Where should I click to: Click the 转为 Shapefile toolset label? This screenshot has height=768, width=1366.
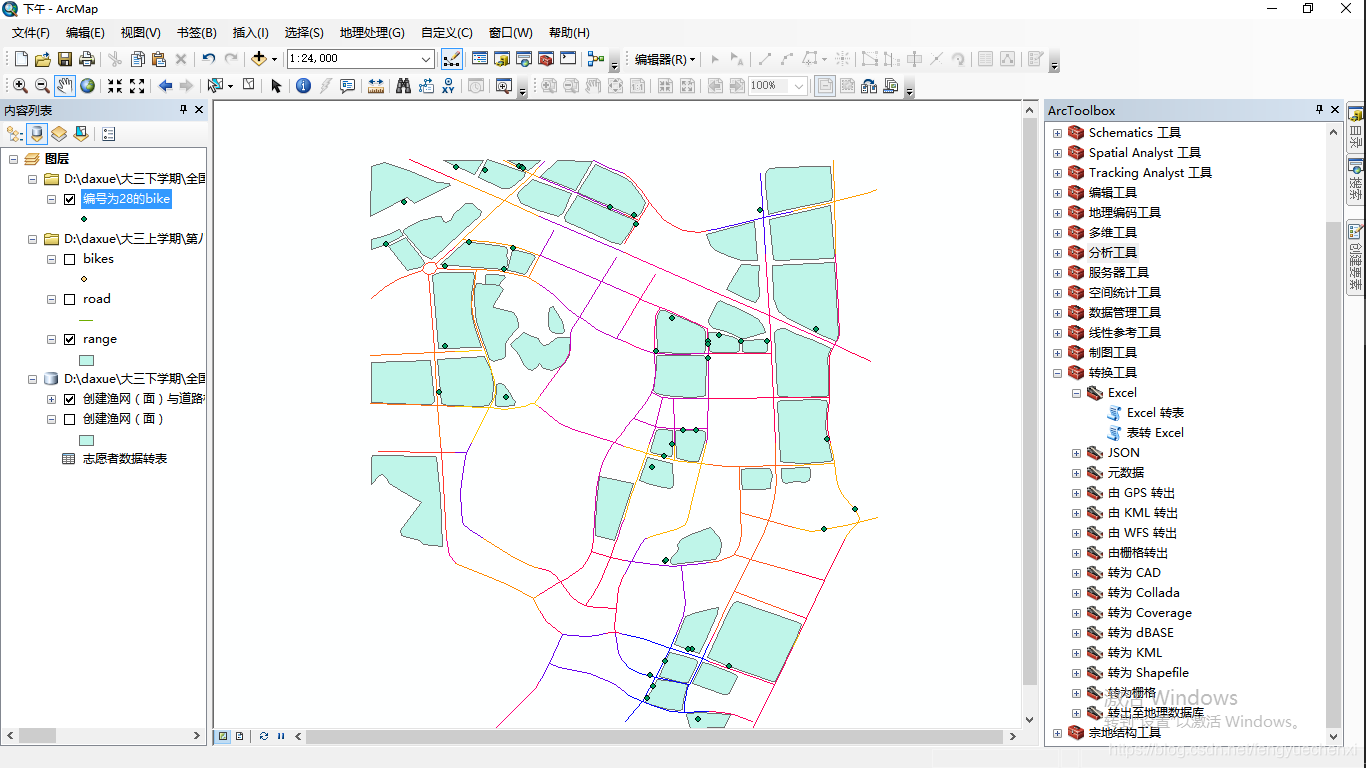1148,673
